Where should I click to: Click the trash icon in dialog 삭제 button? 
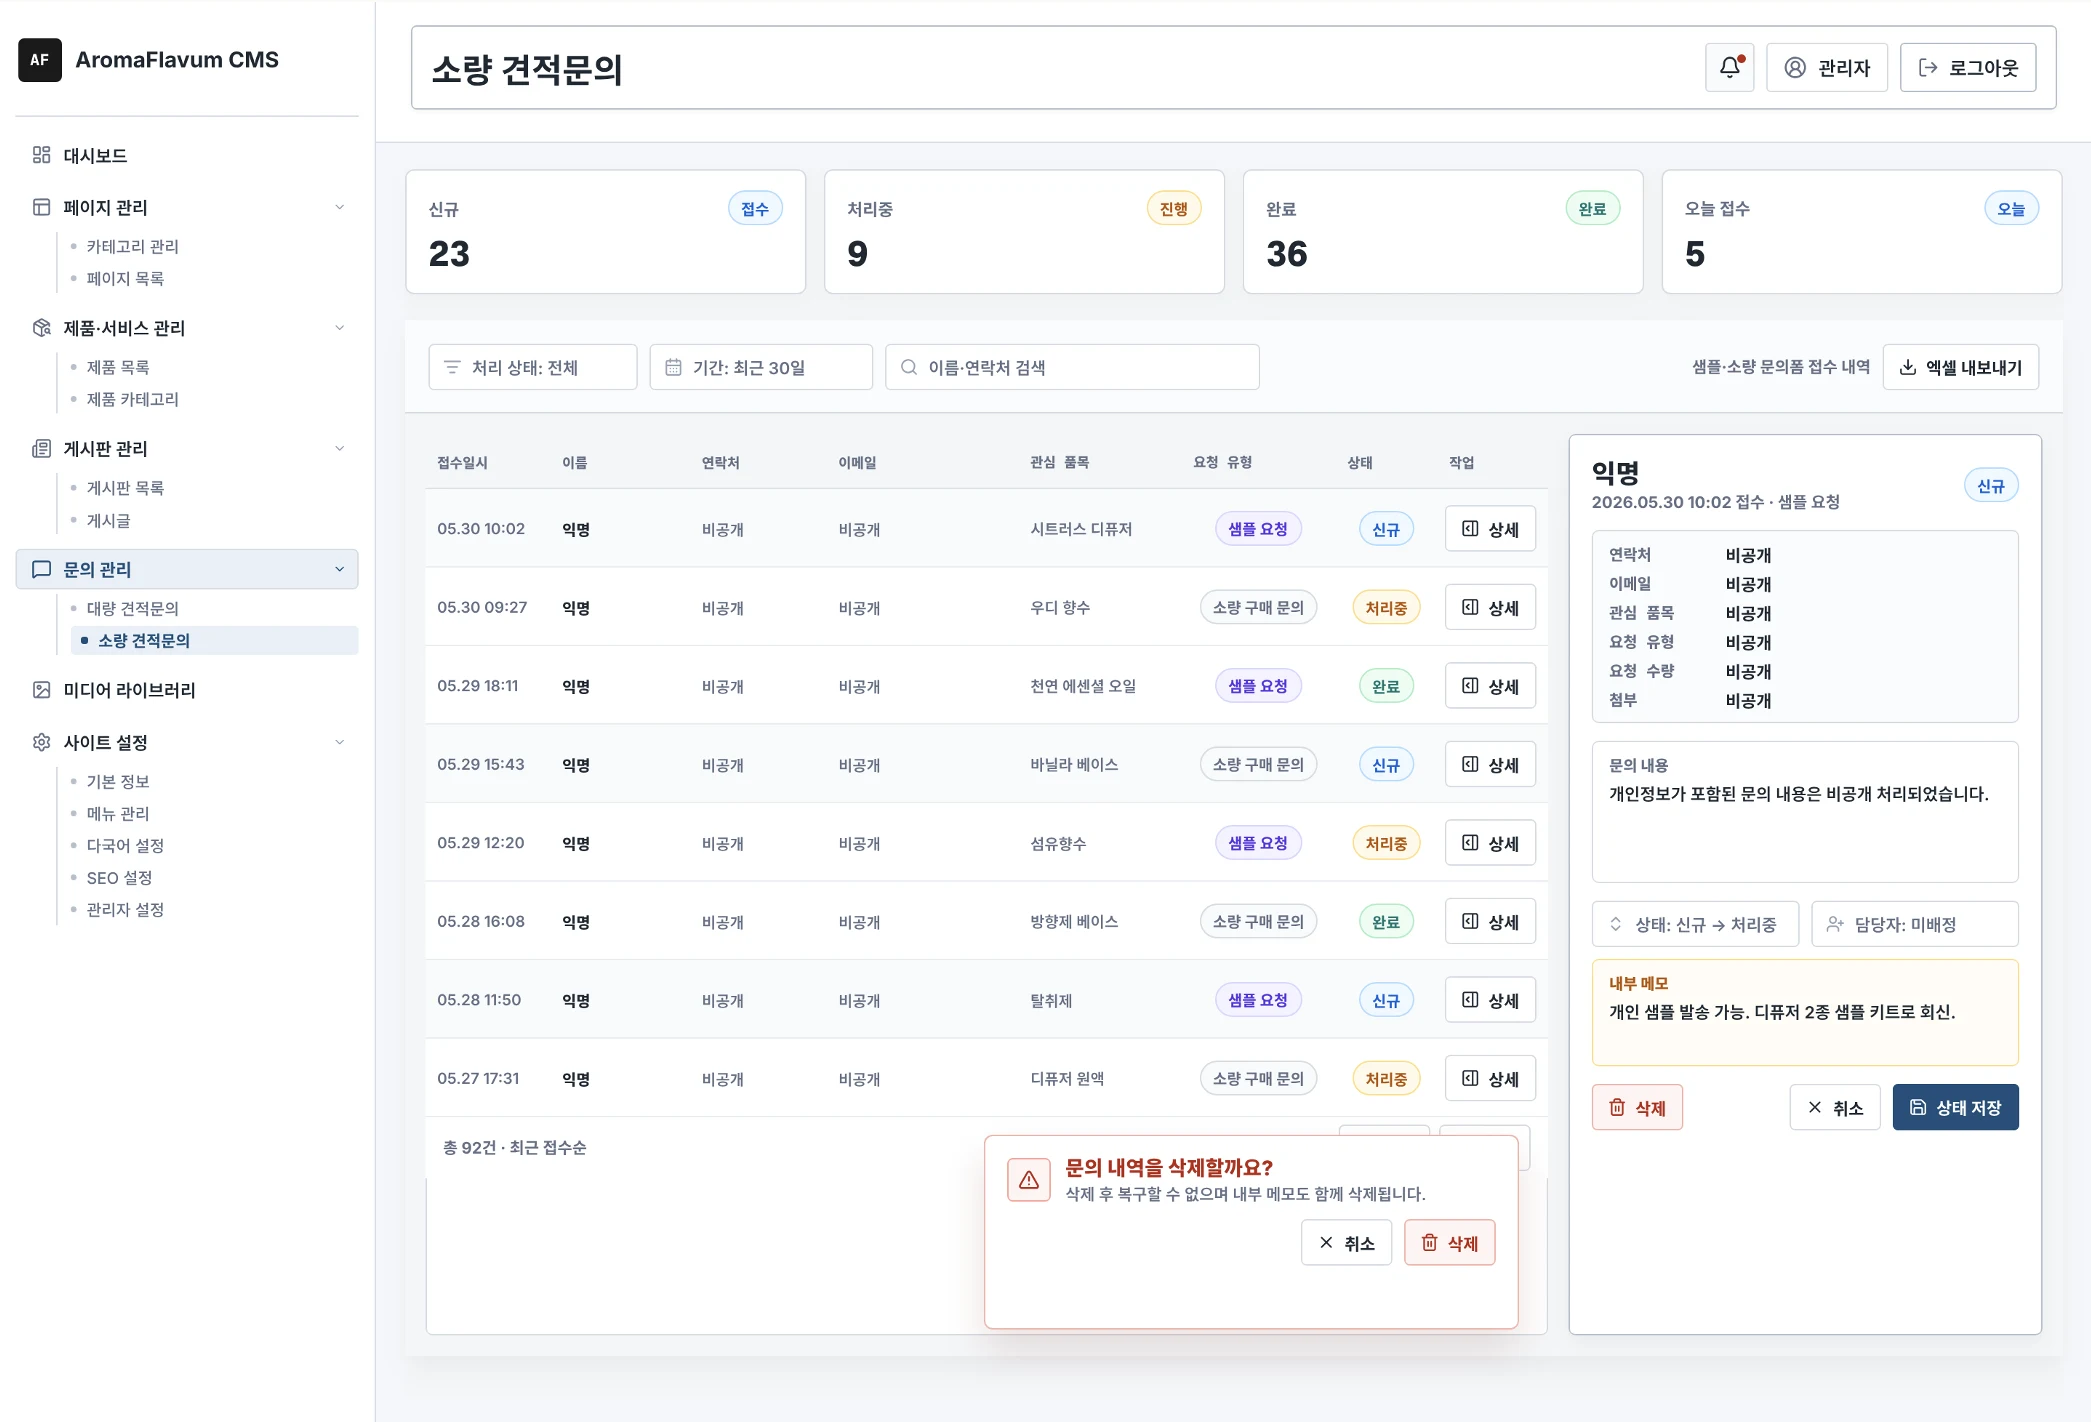pos(1430,1242)
